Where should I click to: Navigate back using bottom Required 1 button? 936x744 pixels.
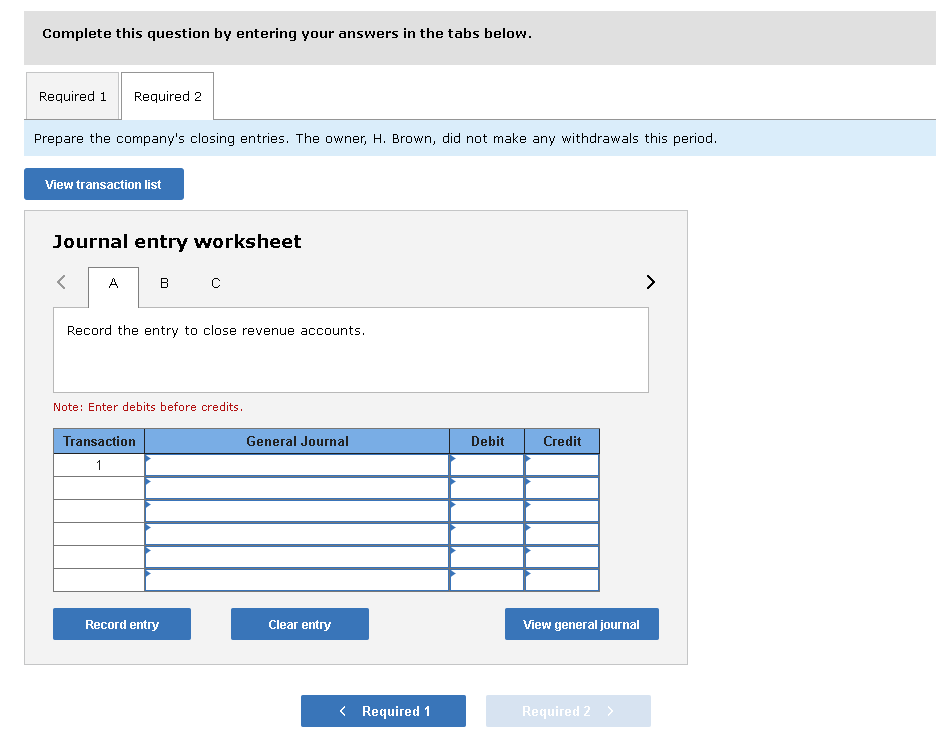point(383,711)
